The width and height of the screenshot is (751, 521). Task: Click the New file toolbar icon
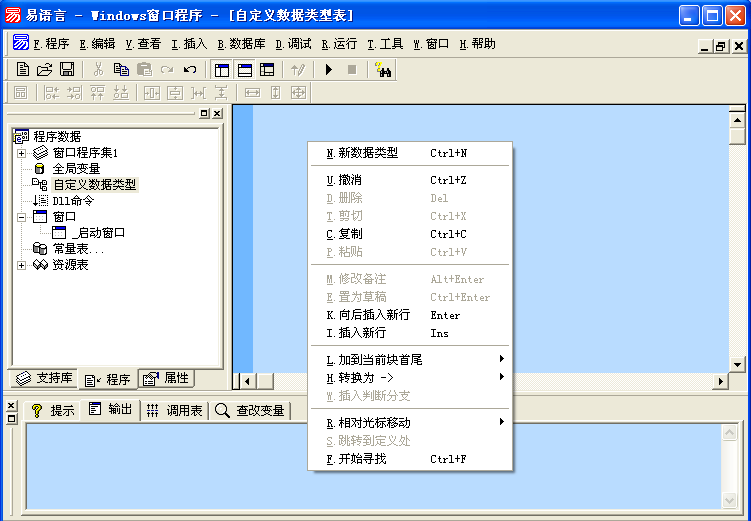[x=23, y=70]
